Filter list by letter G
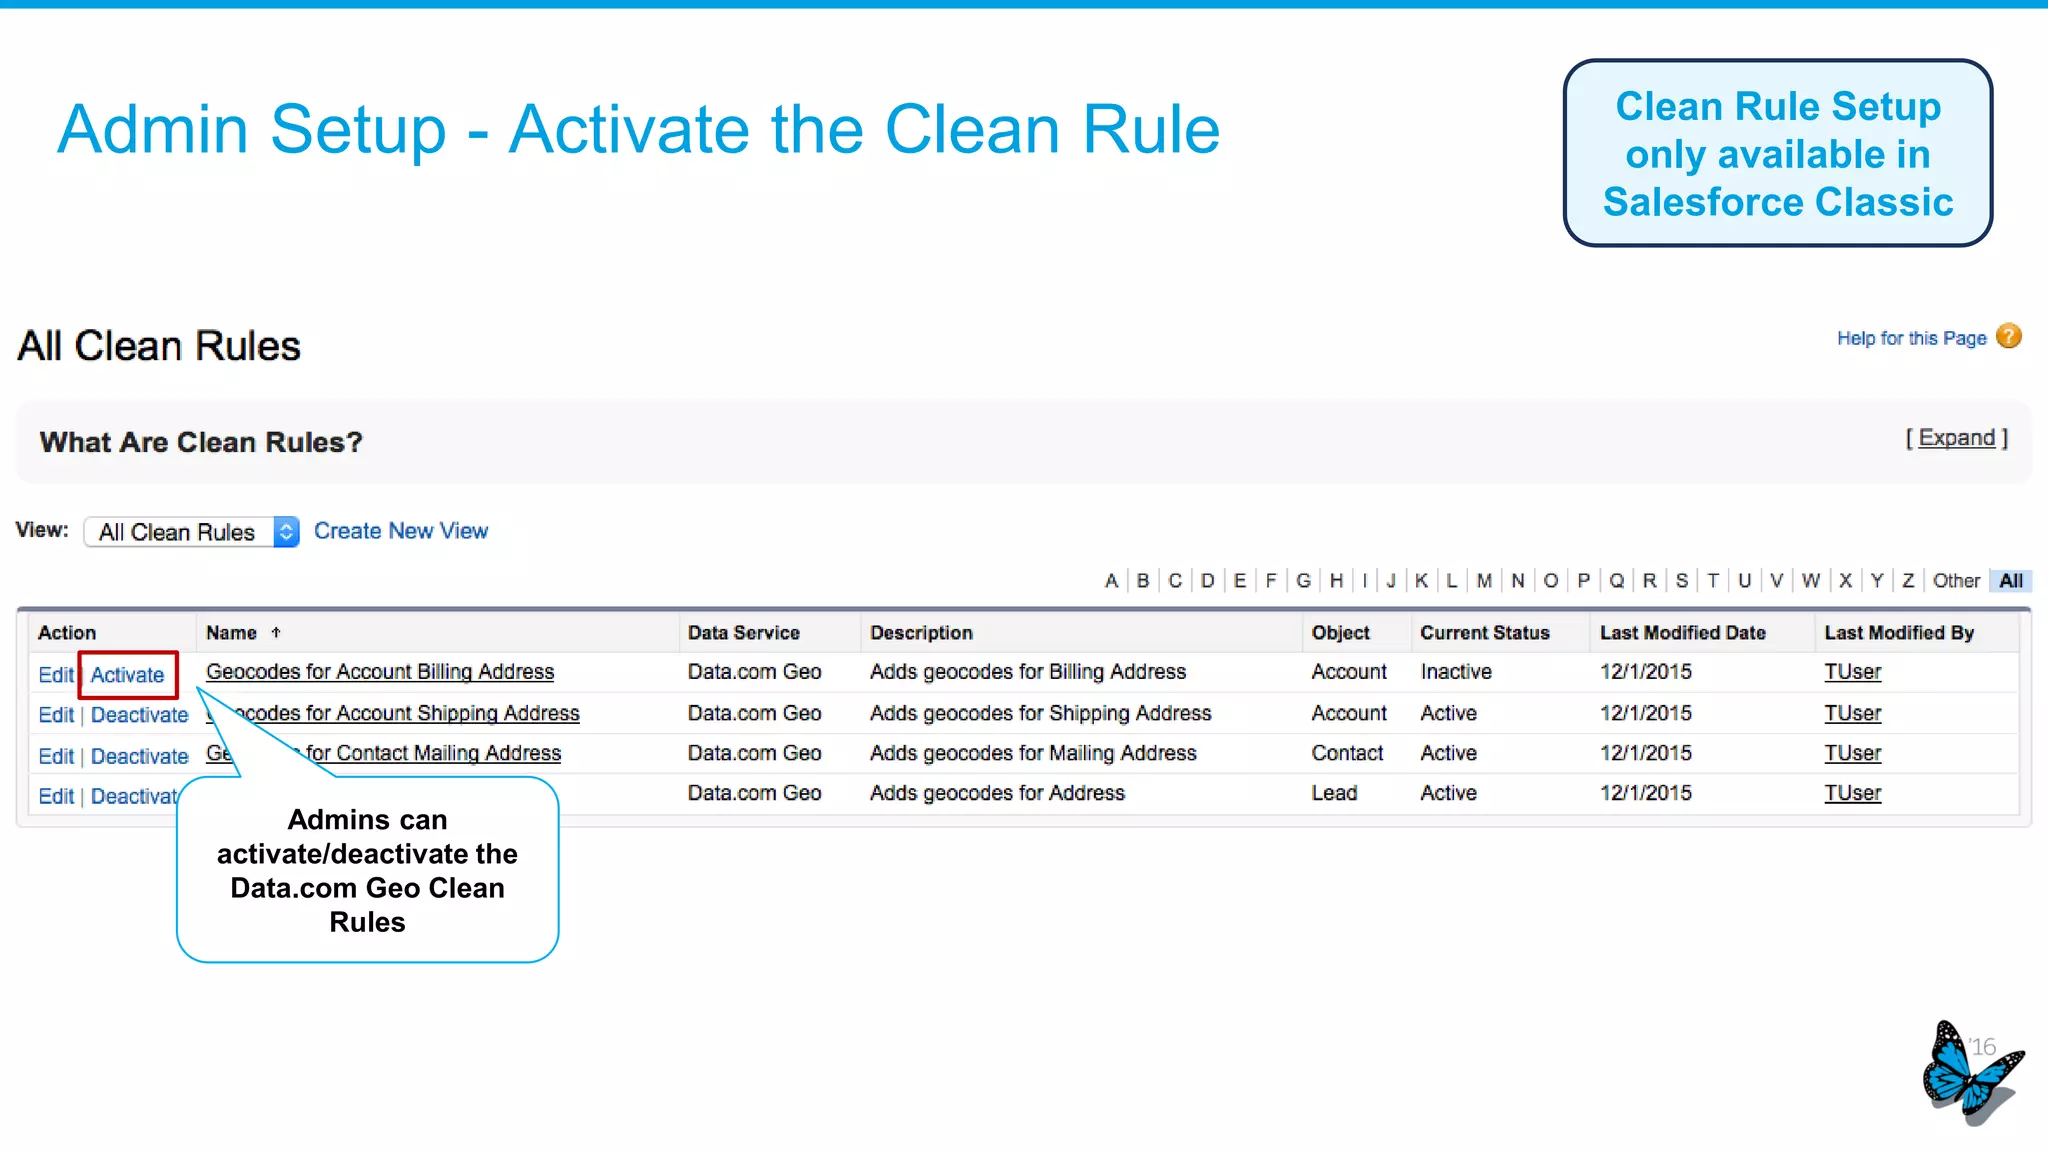This screenshot has height=1152, width=2048. 1304,581
